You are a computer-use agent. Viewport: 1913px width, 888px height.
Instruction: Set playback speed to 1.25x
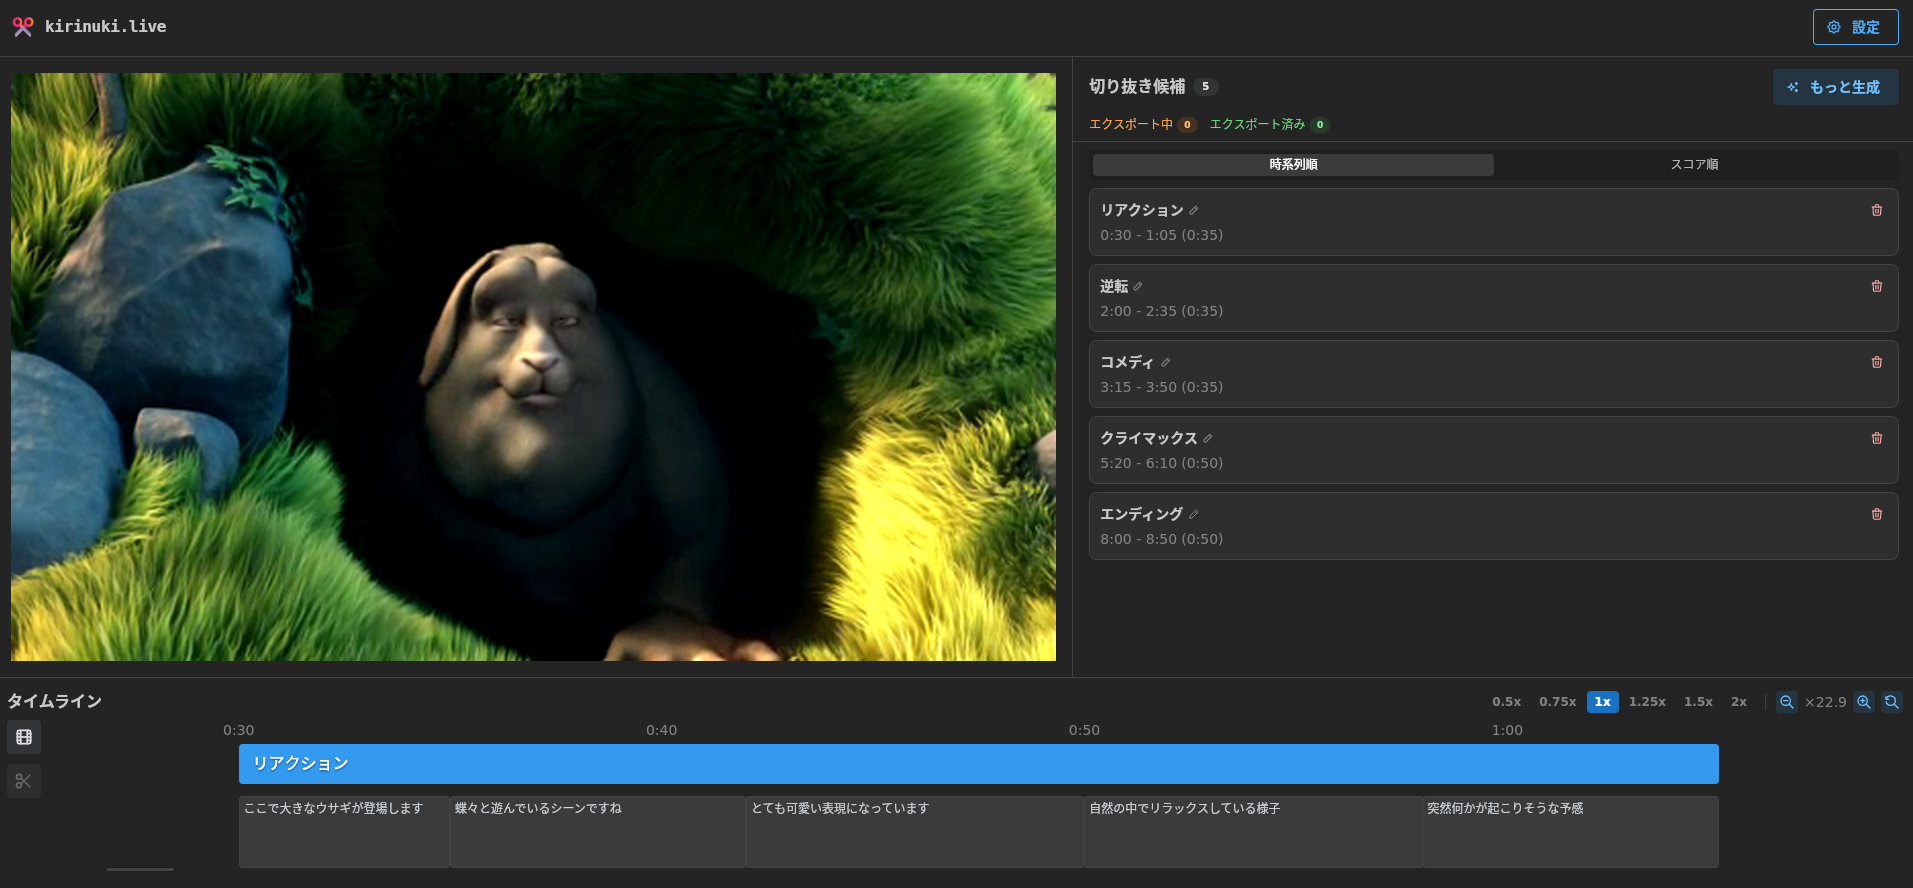coord(1647,702)
